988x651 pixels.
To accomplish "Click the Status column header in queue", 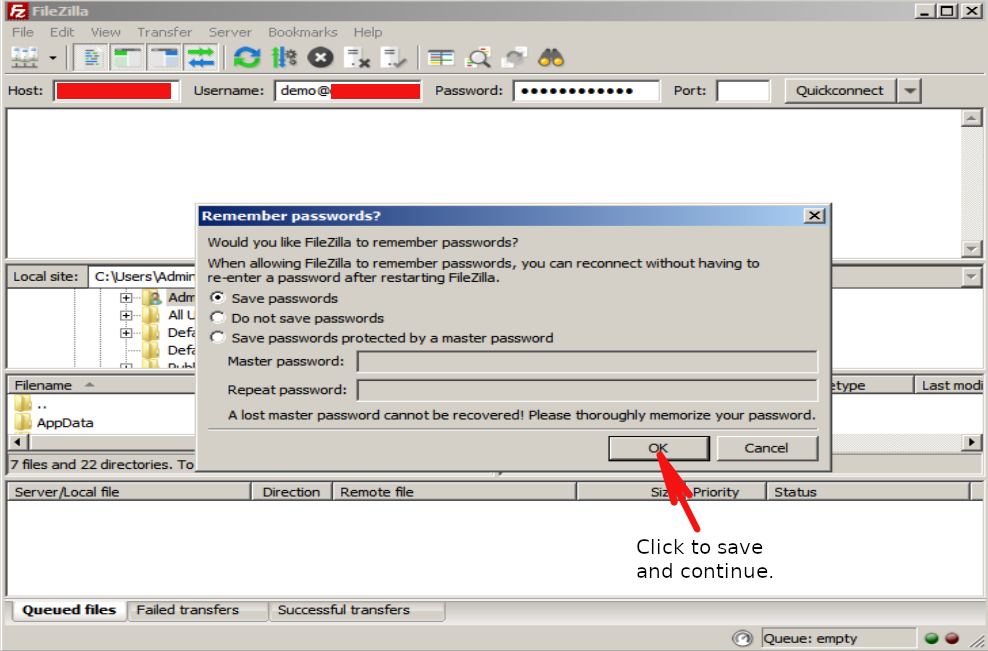I will pos(868,492).
